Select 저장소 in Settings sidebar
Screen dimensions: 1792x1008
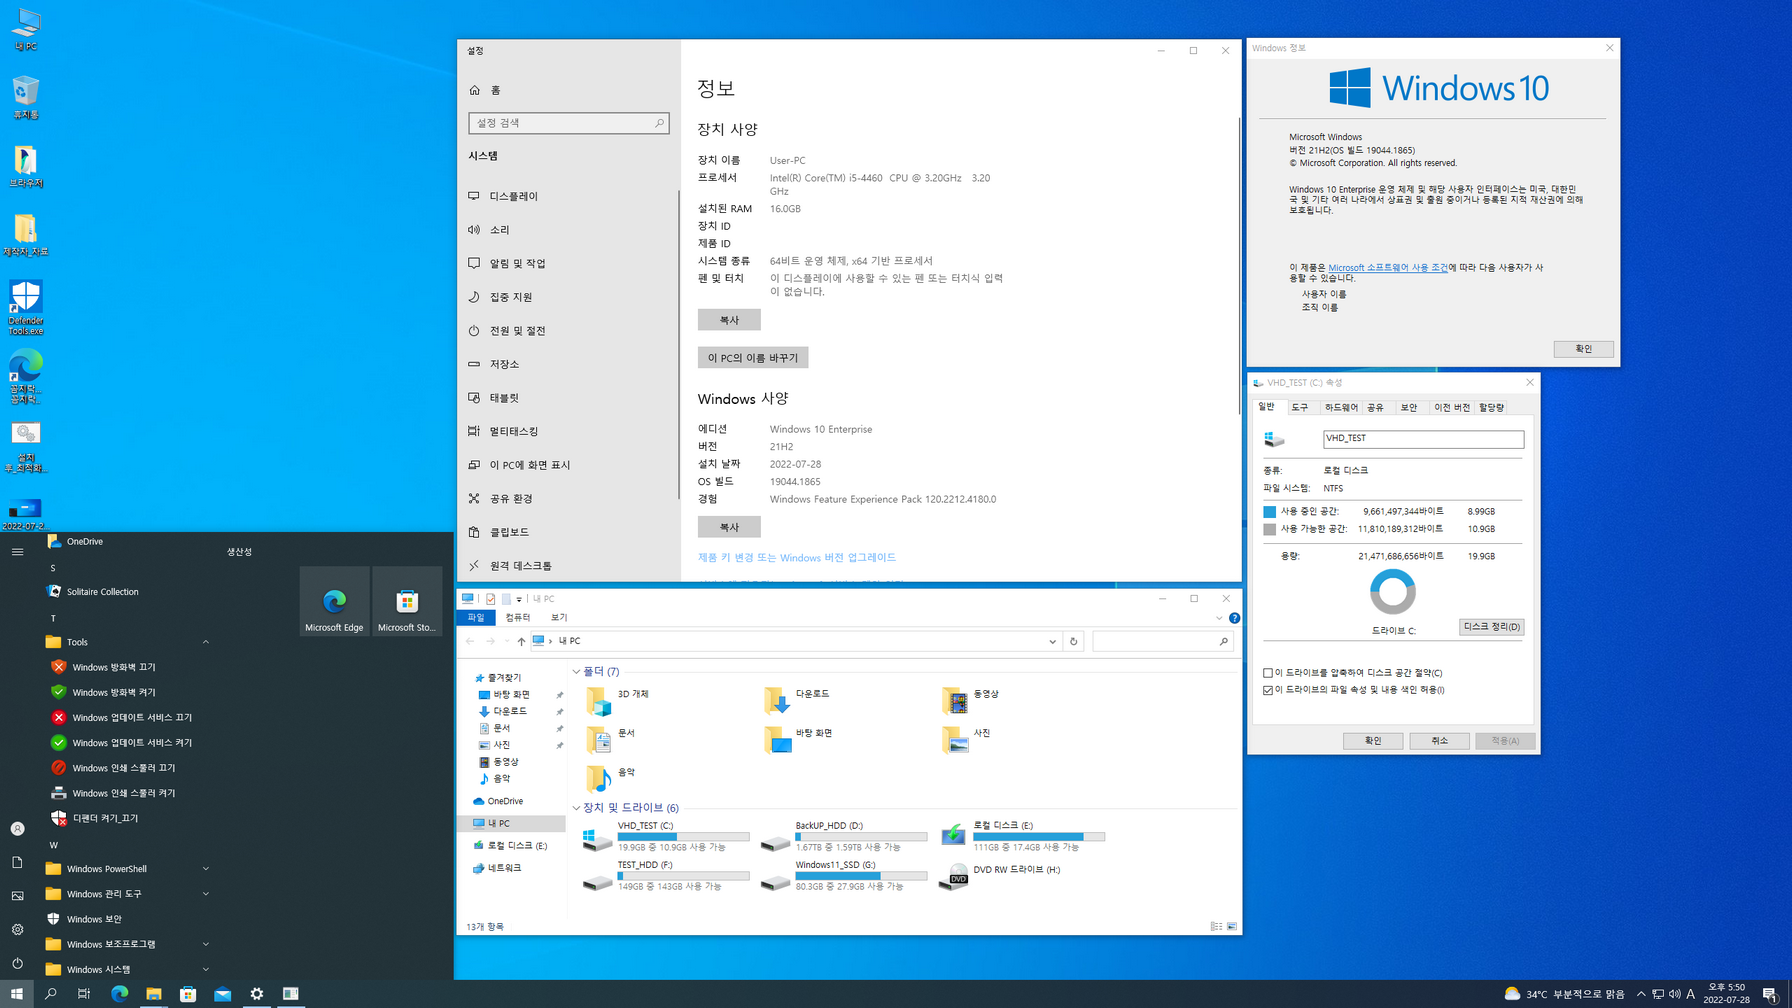click(x=568, y=364)
